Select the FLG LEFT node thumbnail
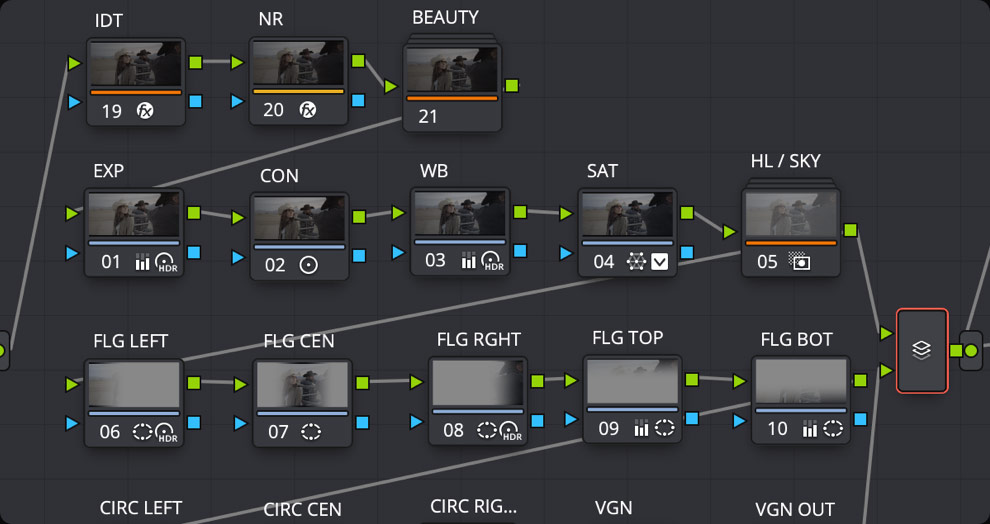Viewport: 990px width, 524px height. coord(134,384)
